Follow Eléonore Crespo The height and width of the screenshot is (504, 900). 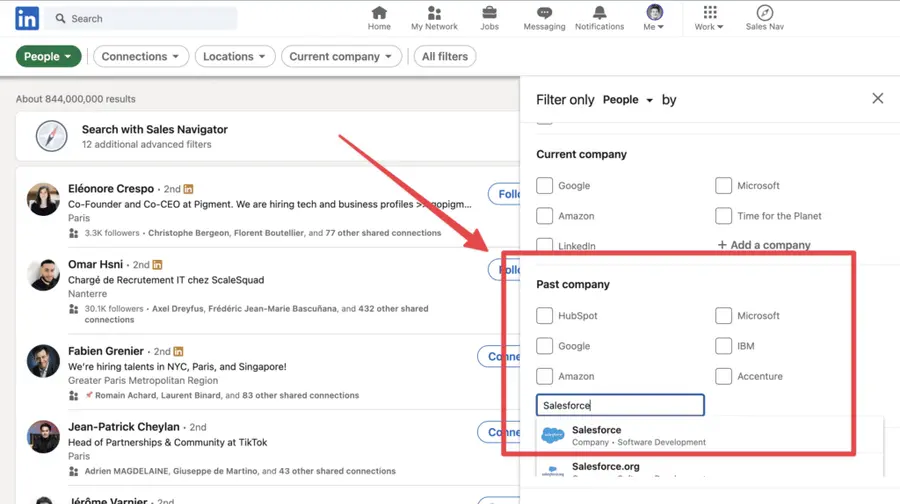[504, 194]
